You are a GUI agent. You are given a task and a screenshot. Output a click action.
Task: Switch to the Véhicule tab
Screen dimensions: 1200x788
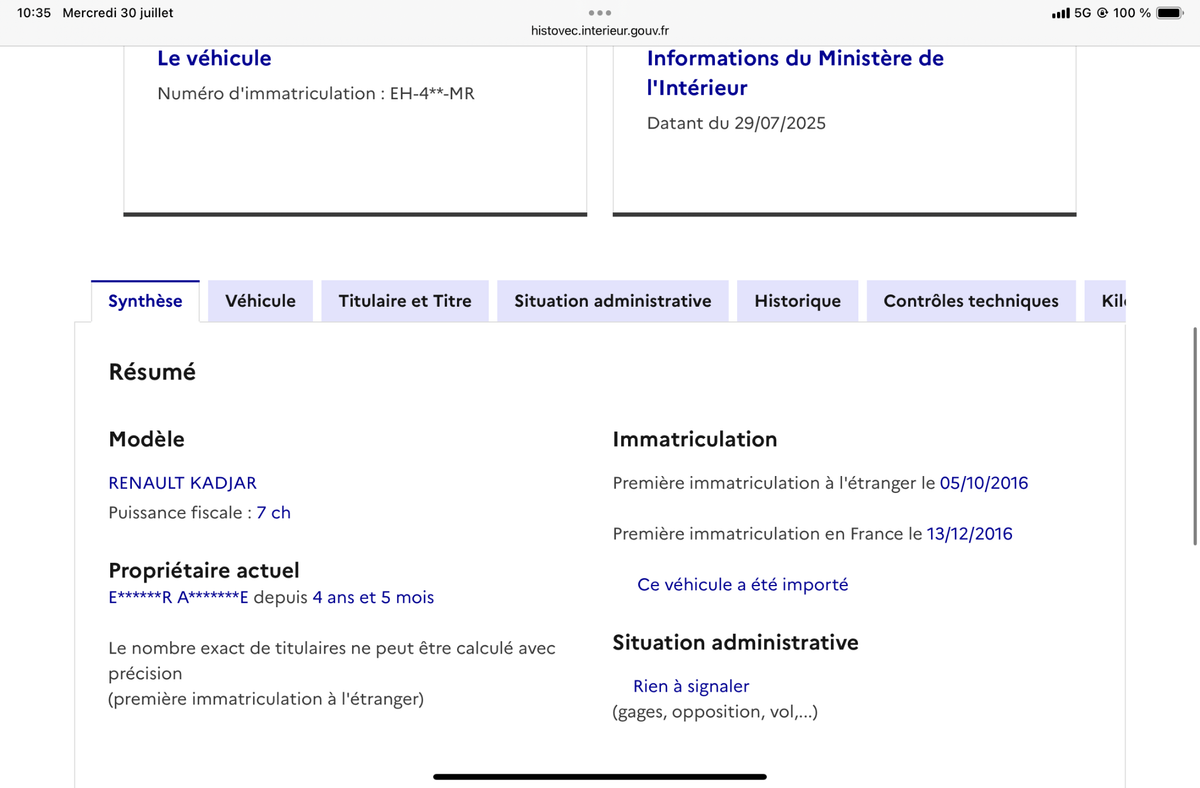coord(260,301)
